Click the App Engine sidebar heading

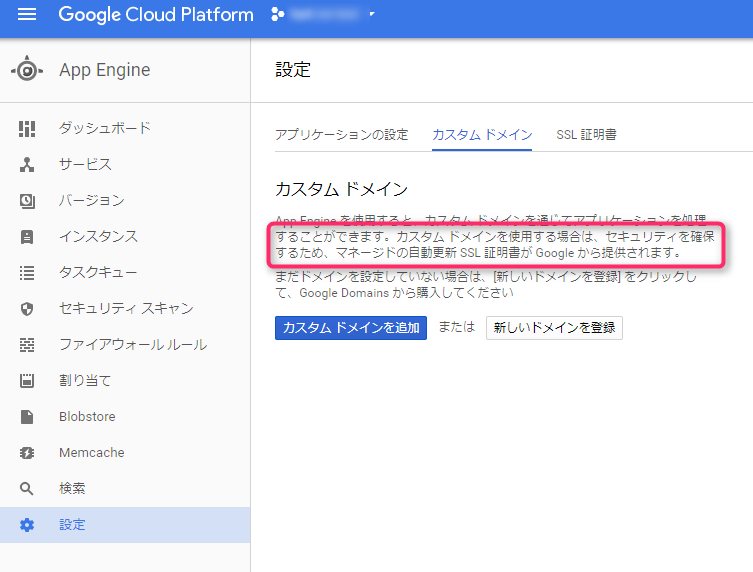click(x=105, y=70)
